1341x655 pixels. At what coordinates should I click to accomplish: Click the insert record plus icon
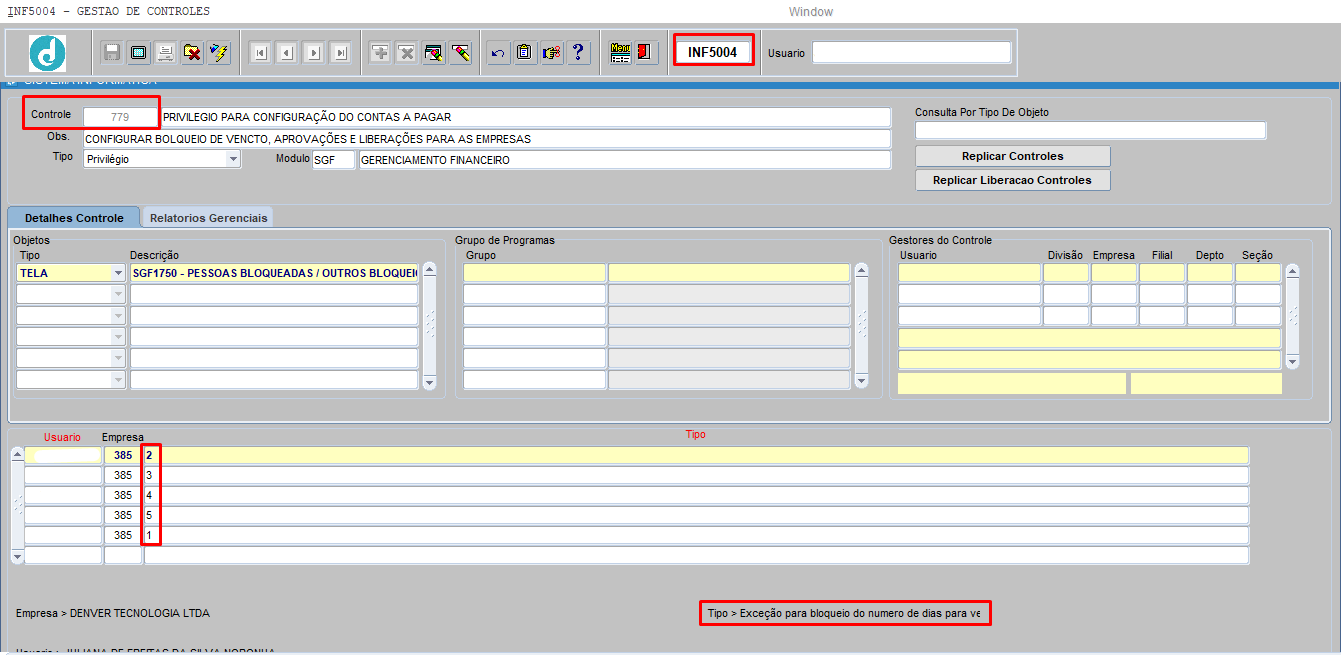380,52
